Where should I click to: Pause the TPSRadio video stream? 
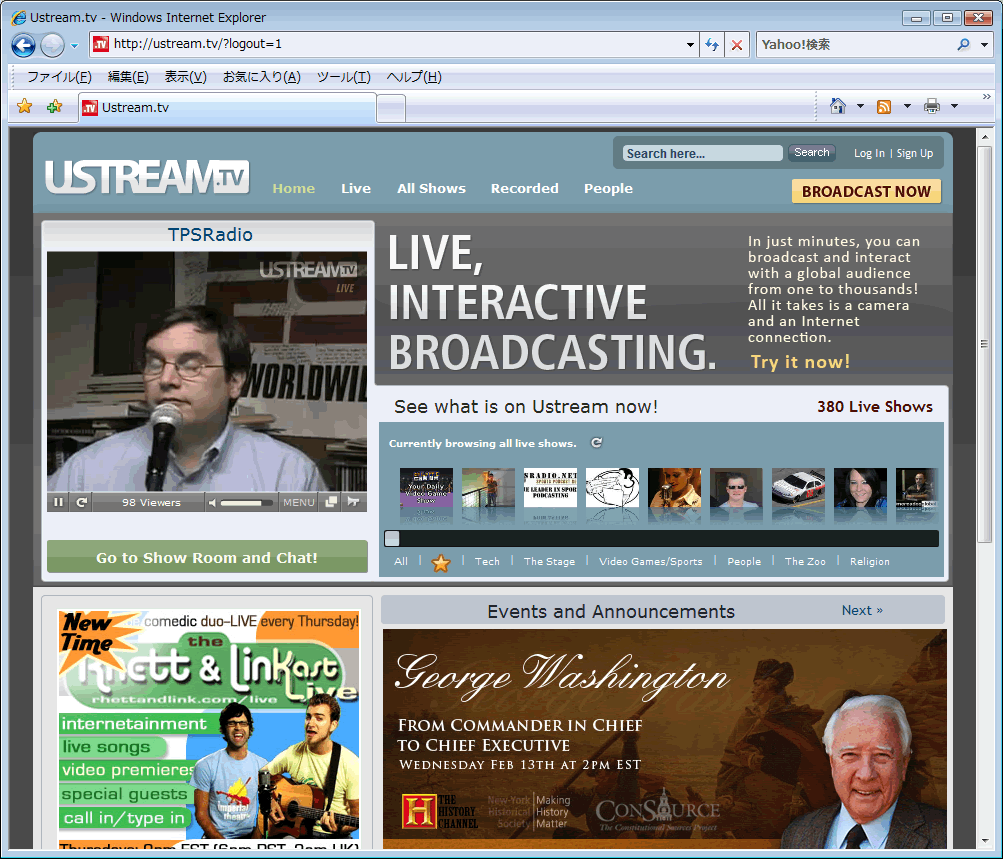[x=58, y=502]
